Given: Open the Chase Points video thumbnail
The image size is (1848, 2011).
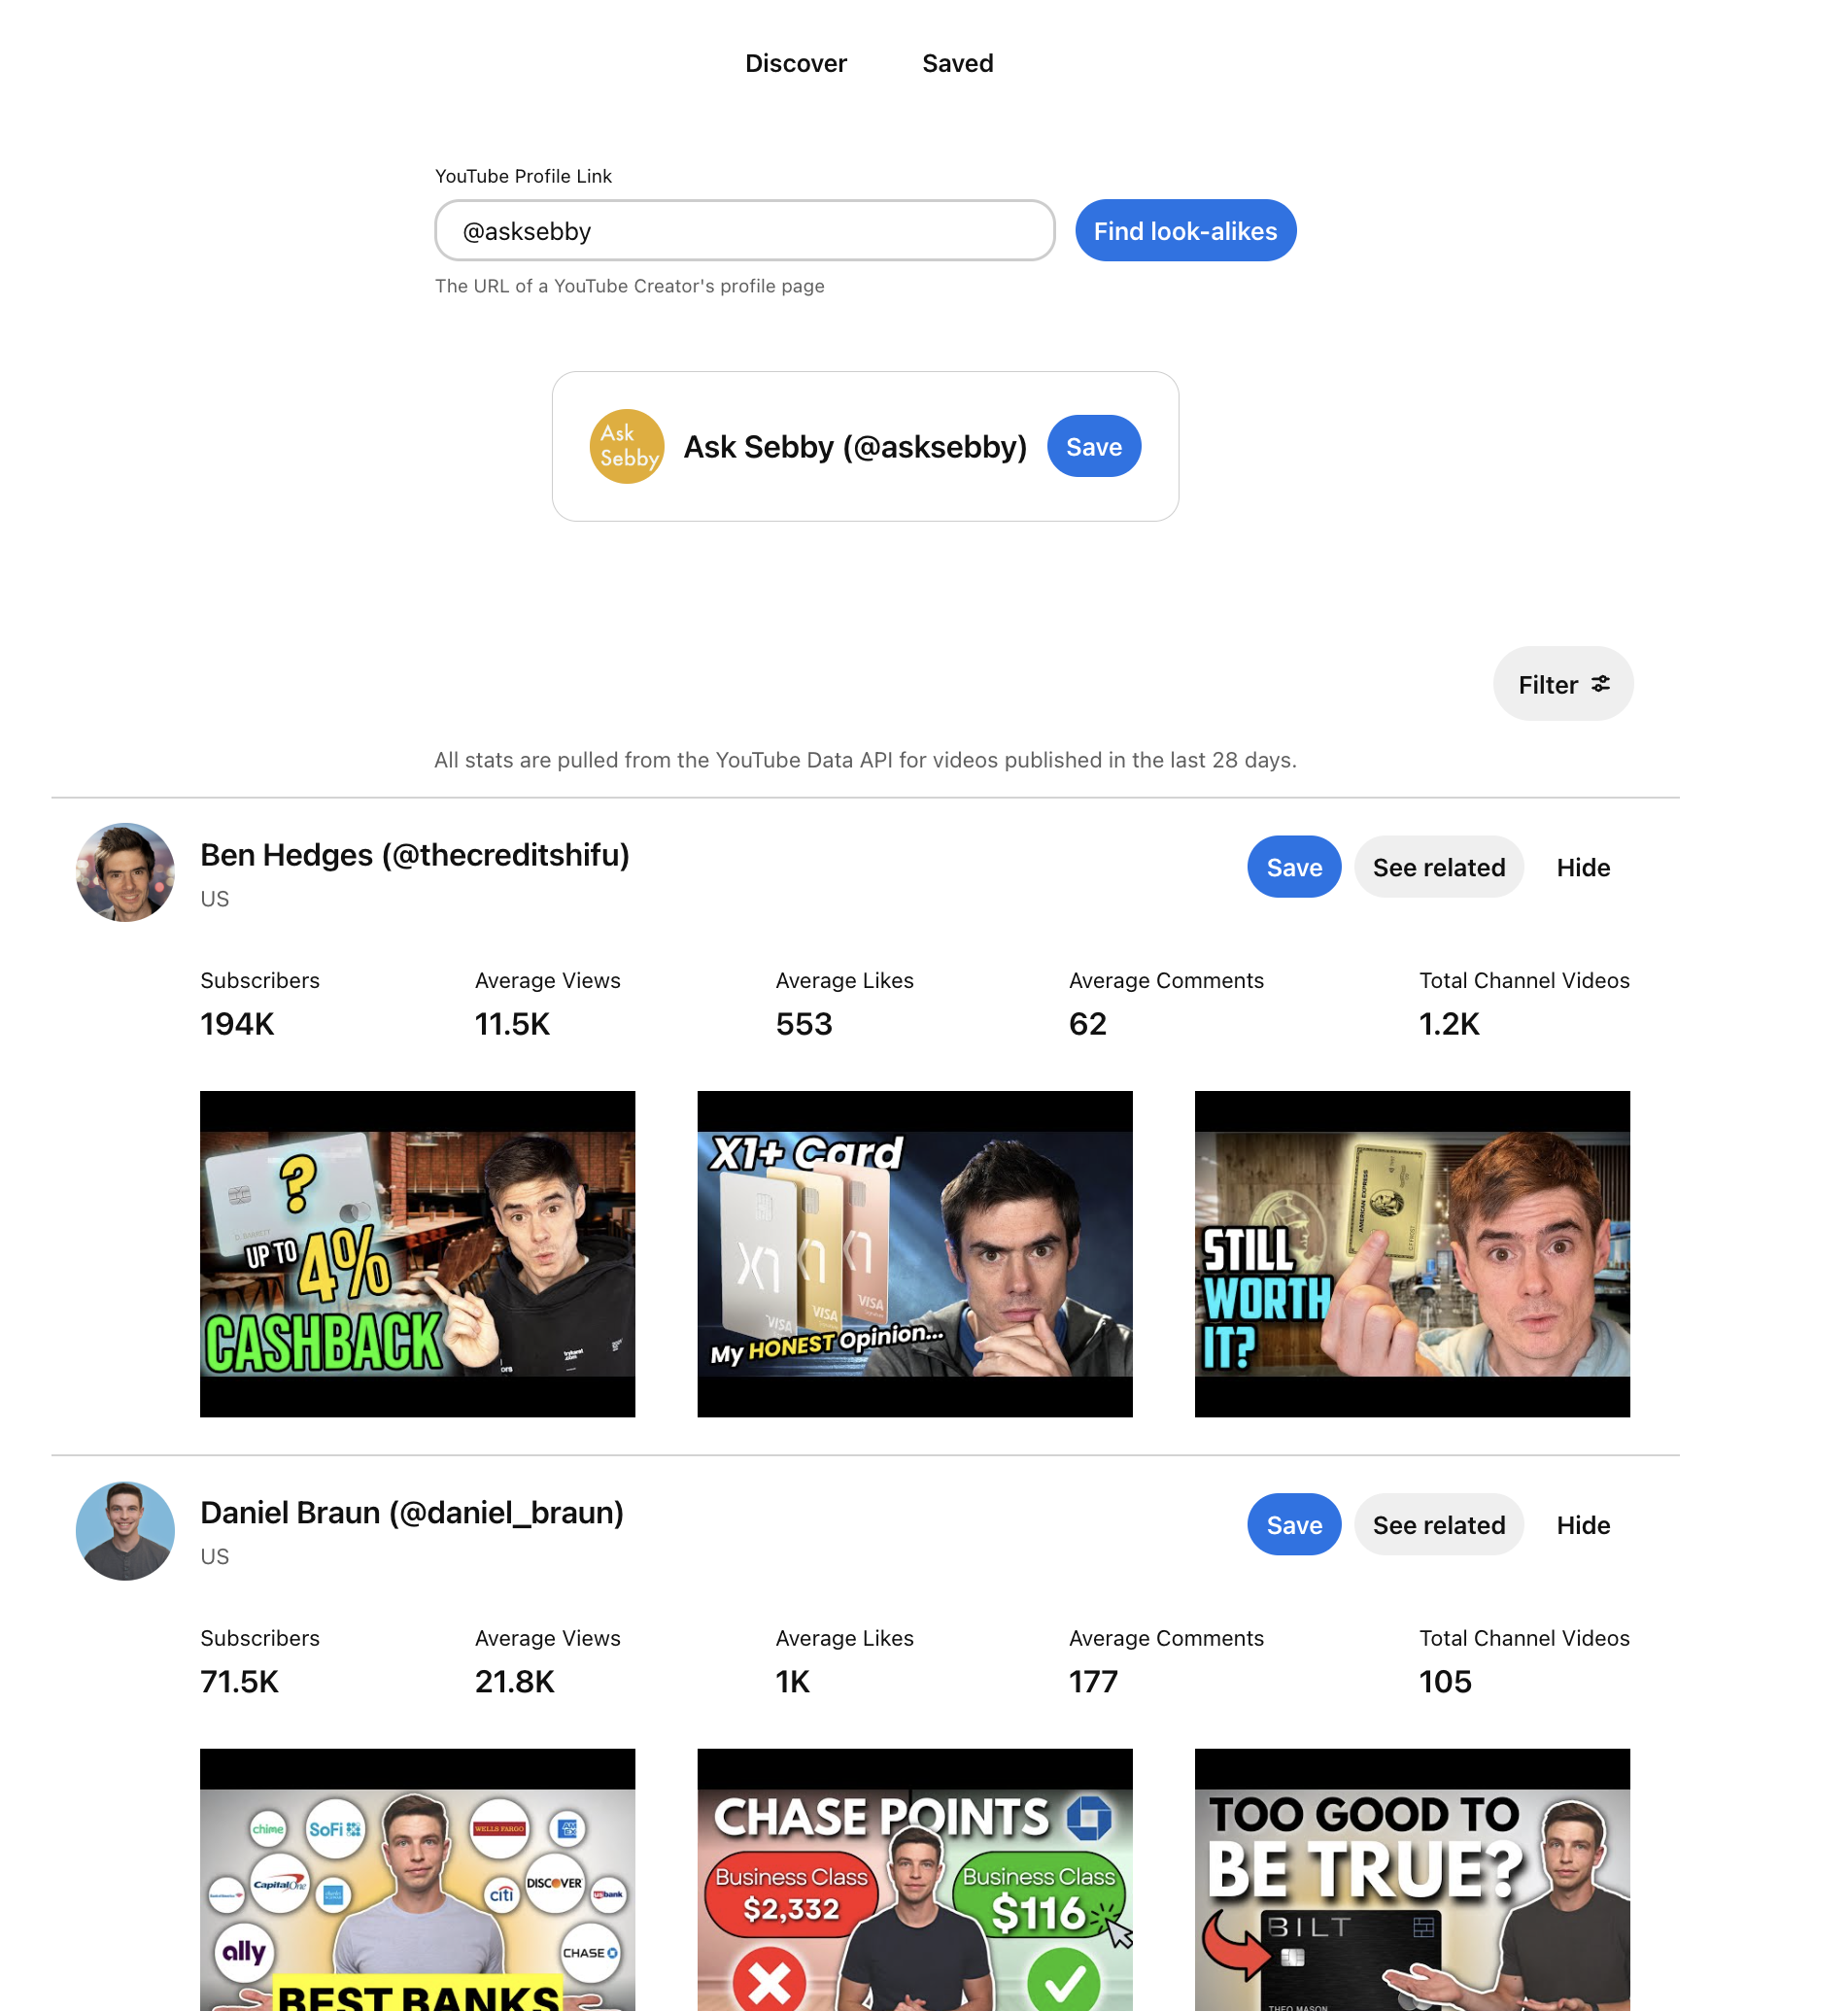Looking at the screenshot, I should [914, 1880].
